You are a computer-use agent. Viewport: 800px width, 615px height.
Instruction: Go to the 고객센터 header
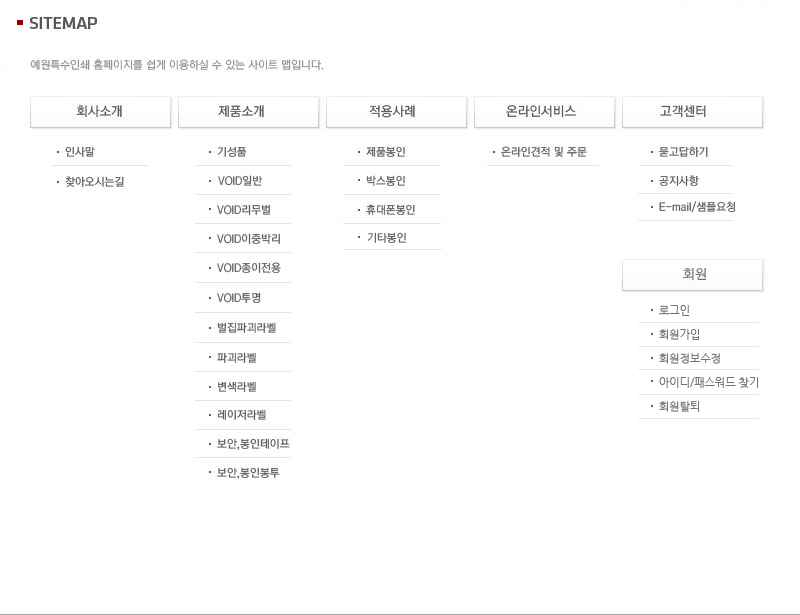[692, 112]
